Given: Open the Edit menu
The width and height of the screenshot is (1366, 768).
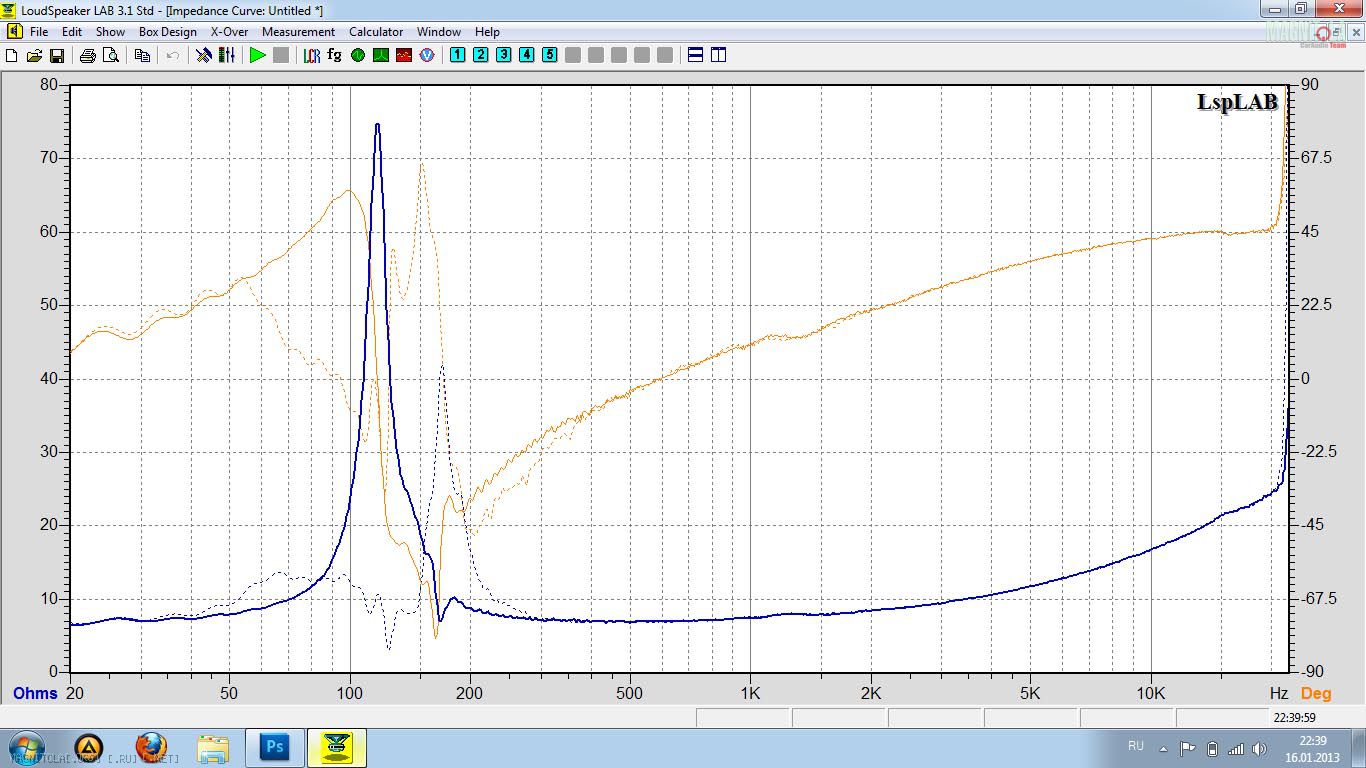Looking at the screenshot, I should point(72,32).
